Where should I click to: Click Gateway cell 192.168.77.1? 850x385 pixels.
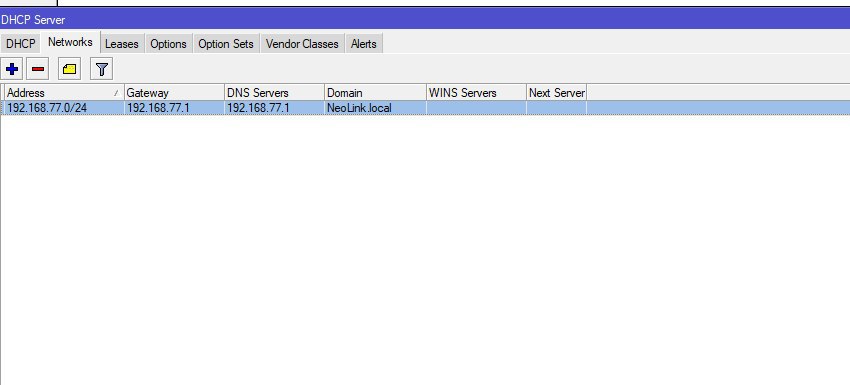(174, 108)
